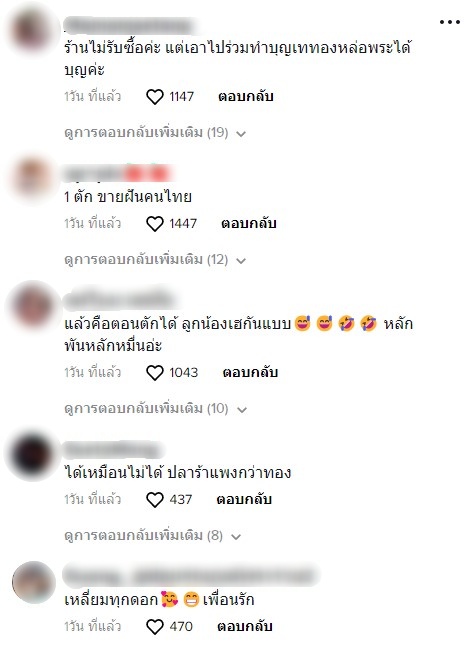The width and height of the screenshot is (465, 652).
Task: Like the comment with 1147 likes
Action: 155,97
